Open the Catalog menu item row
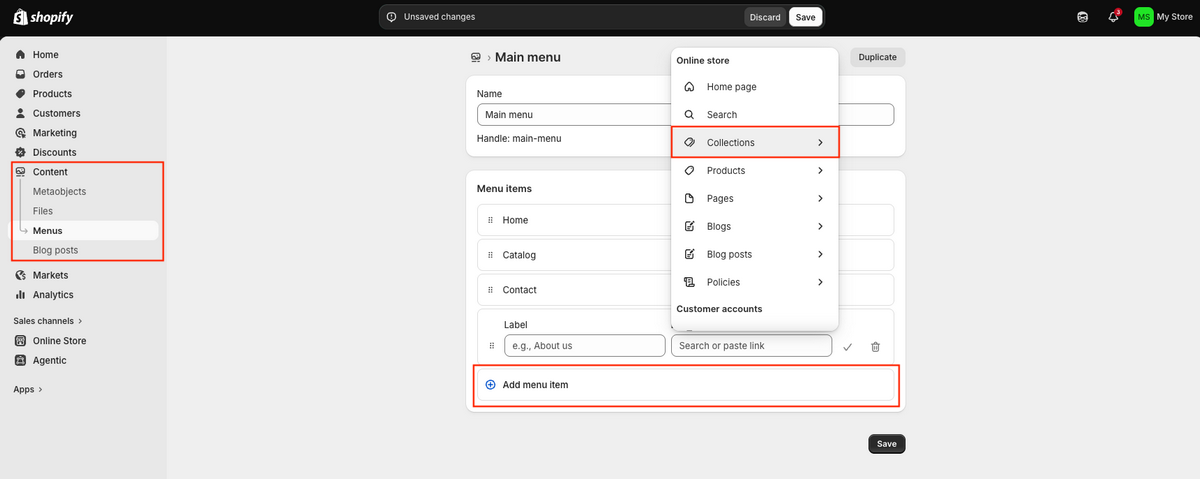Viewport: 1200px width, 479px height. (x=685, y=255)
